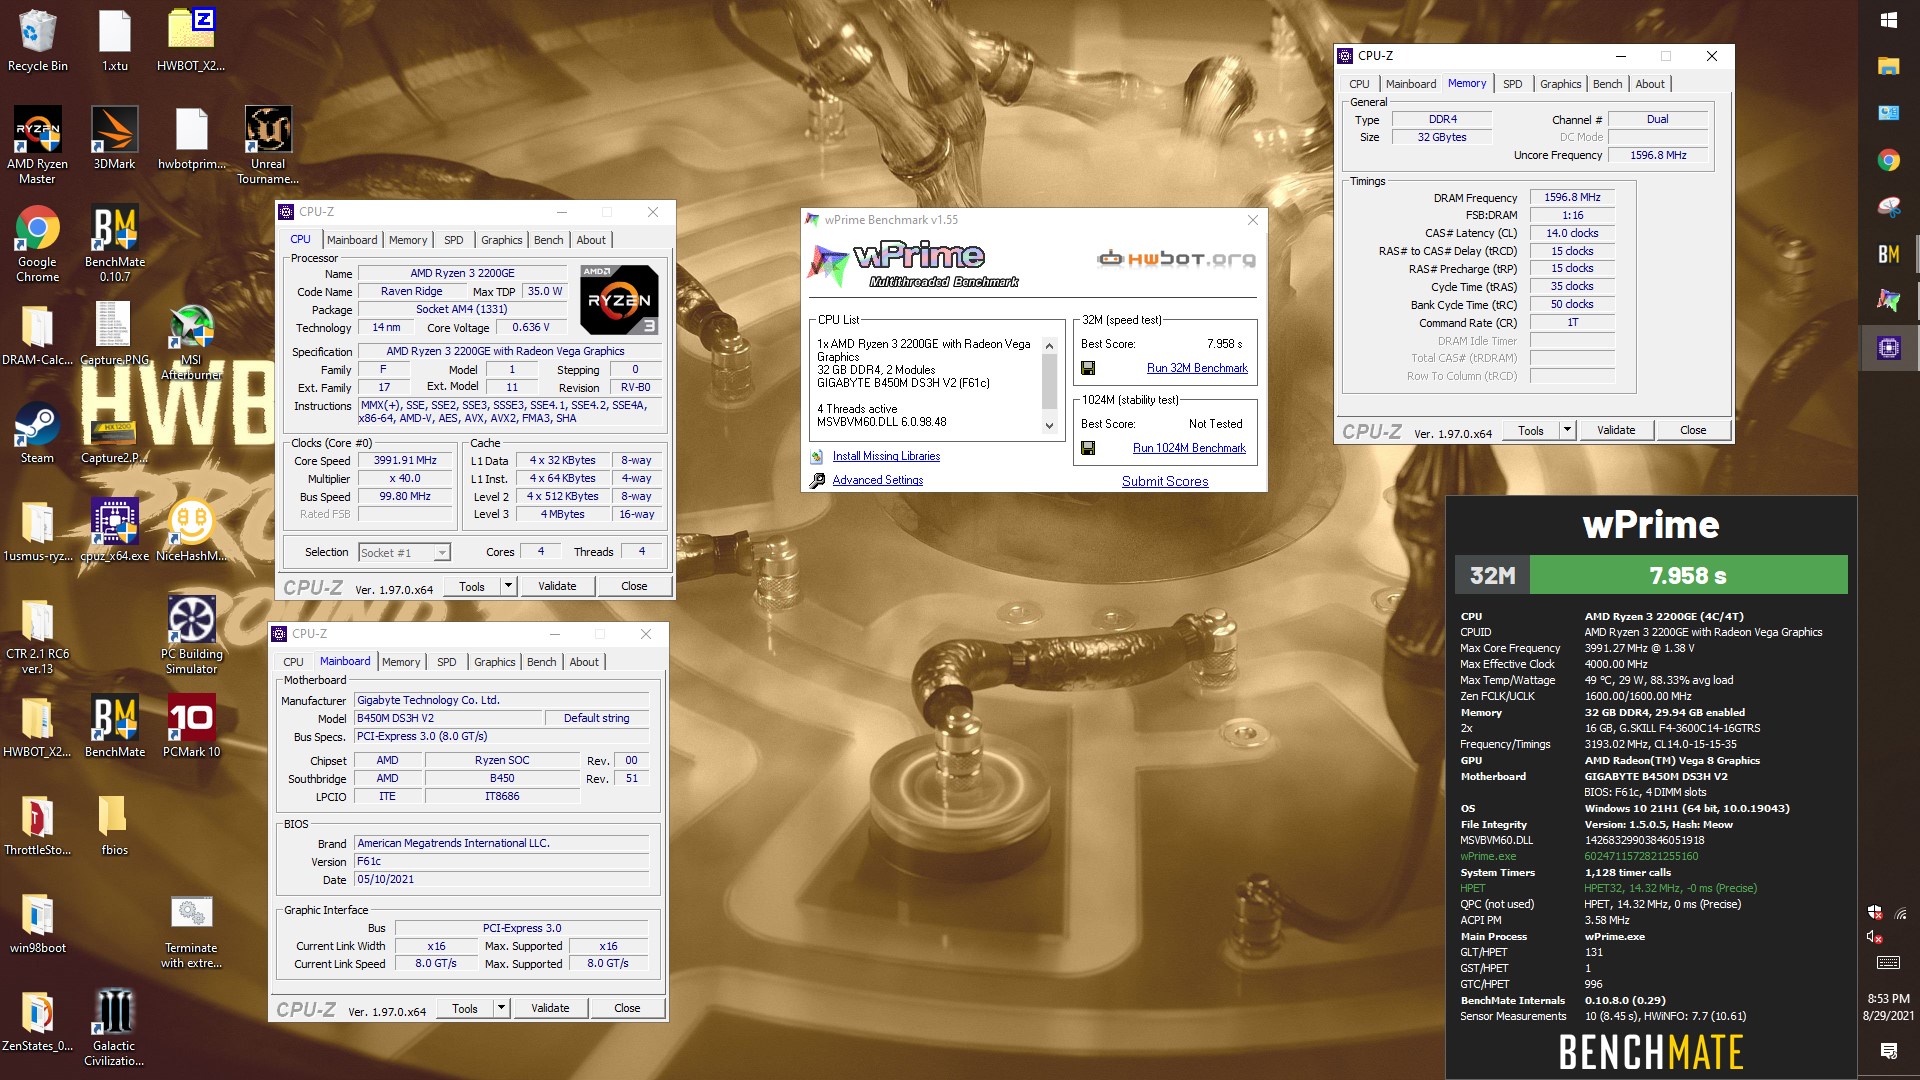Open the ThrottleStop desktop icon

pos(37,824)
